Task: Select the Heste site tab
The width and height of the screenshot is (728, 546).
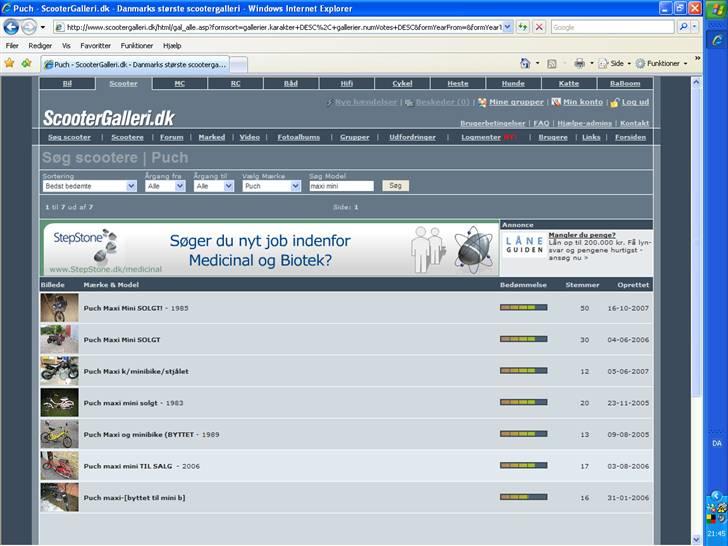Action: pyautogui.click(x=457, y=84)
